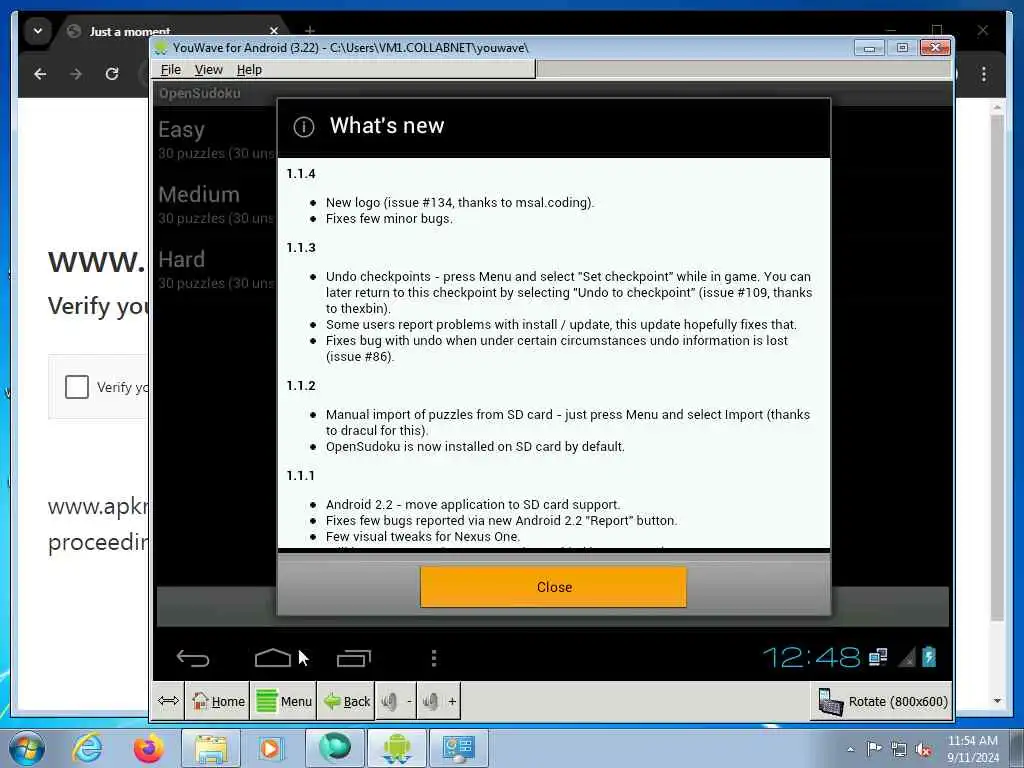
Task: Tap the Android recent apps icon
Action: click(353, 658)
